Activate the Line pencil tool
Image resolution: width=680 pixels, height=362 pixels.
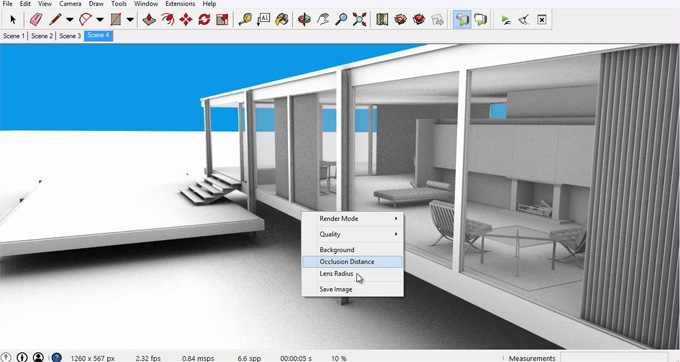coord(55,20)
